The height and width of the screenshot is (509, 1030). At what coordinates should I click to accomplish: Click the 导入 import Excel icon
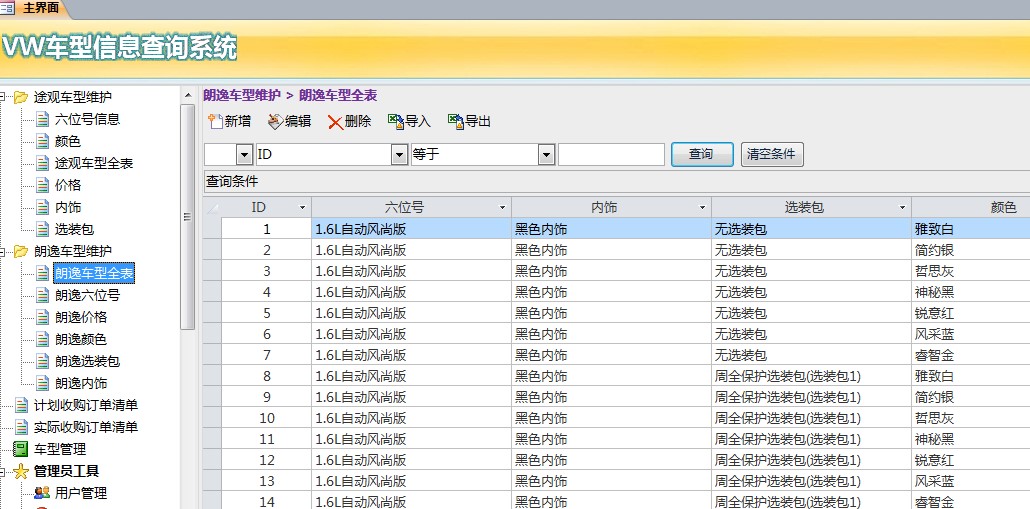[x=395, y=122]
